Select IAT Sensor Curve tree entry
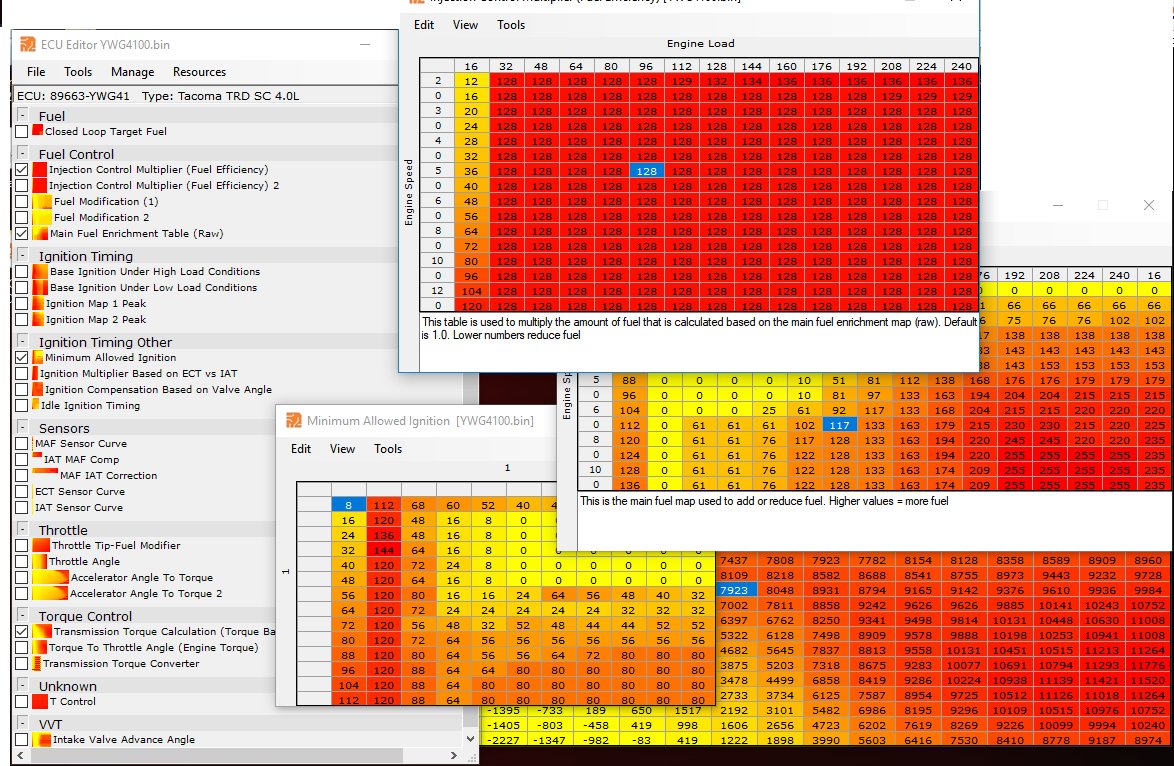 click(79, 508)
